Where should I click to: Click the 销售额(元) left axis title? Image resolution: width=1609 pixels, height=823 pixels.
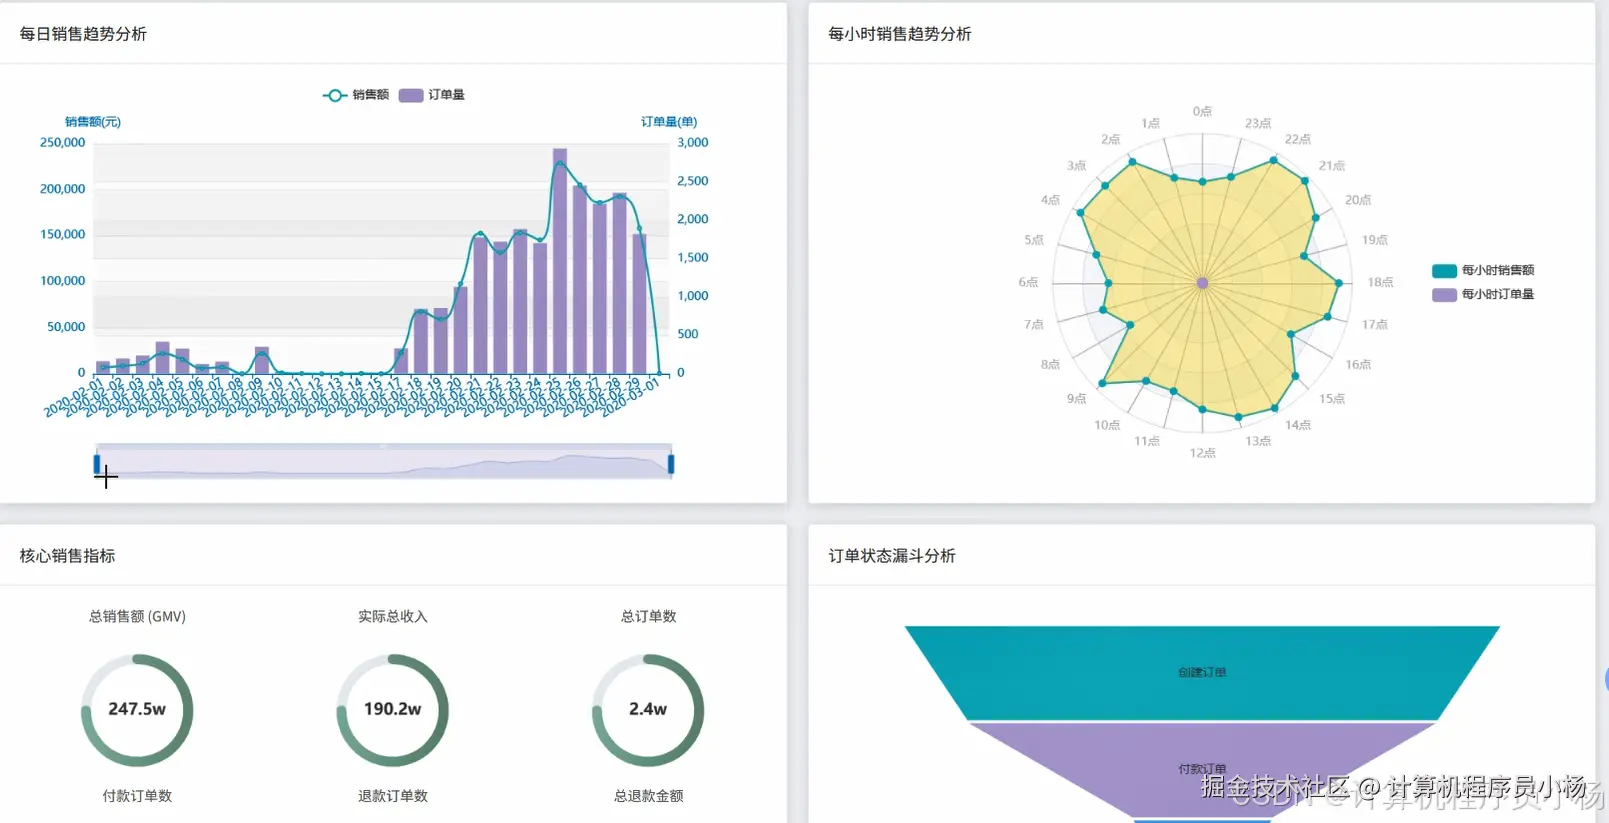click(93, 122)
